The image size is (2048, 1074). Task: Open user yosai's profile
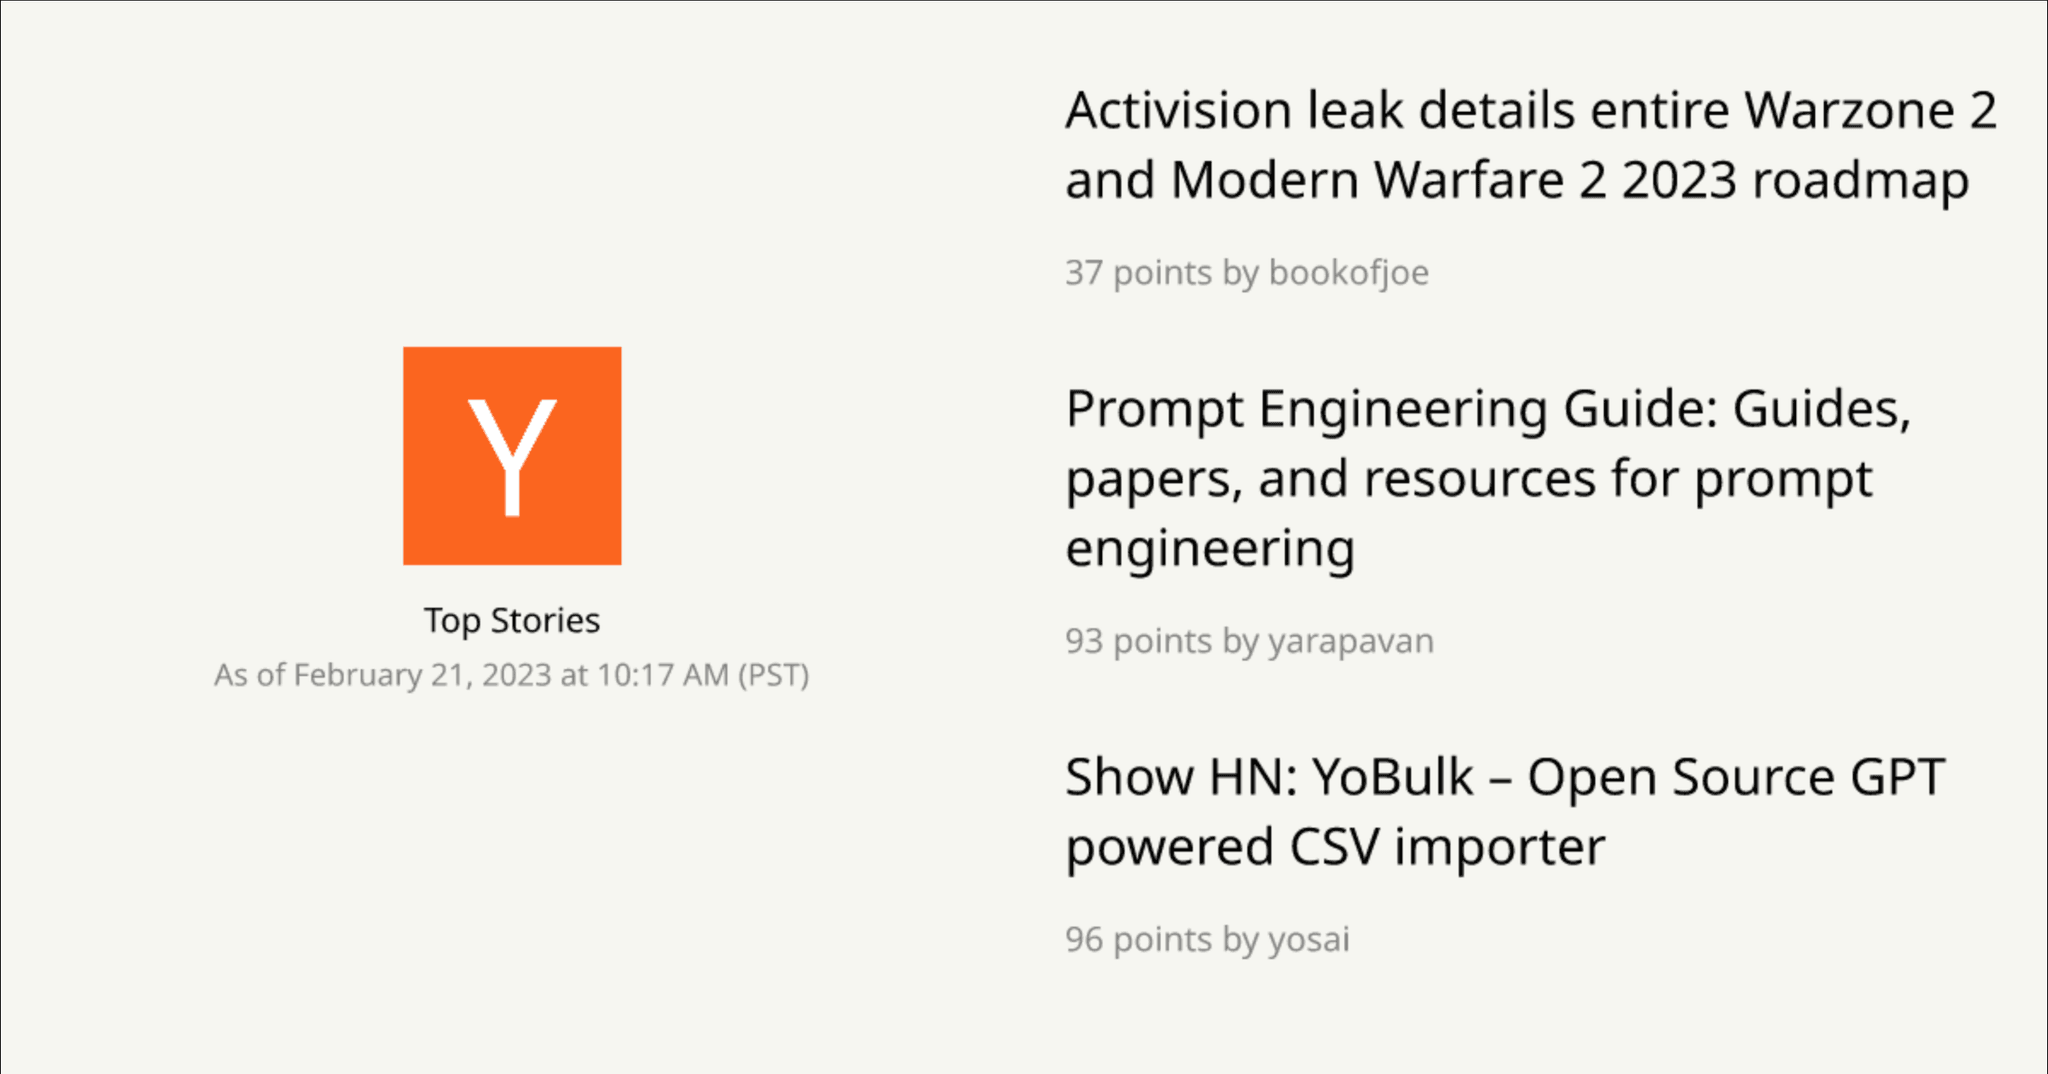(x=1308, y=940)
